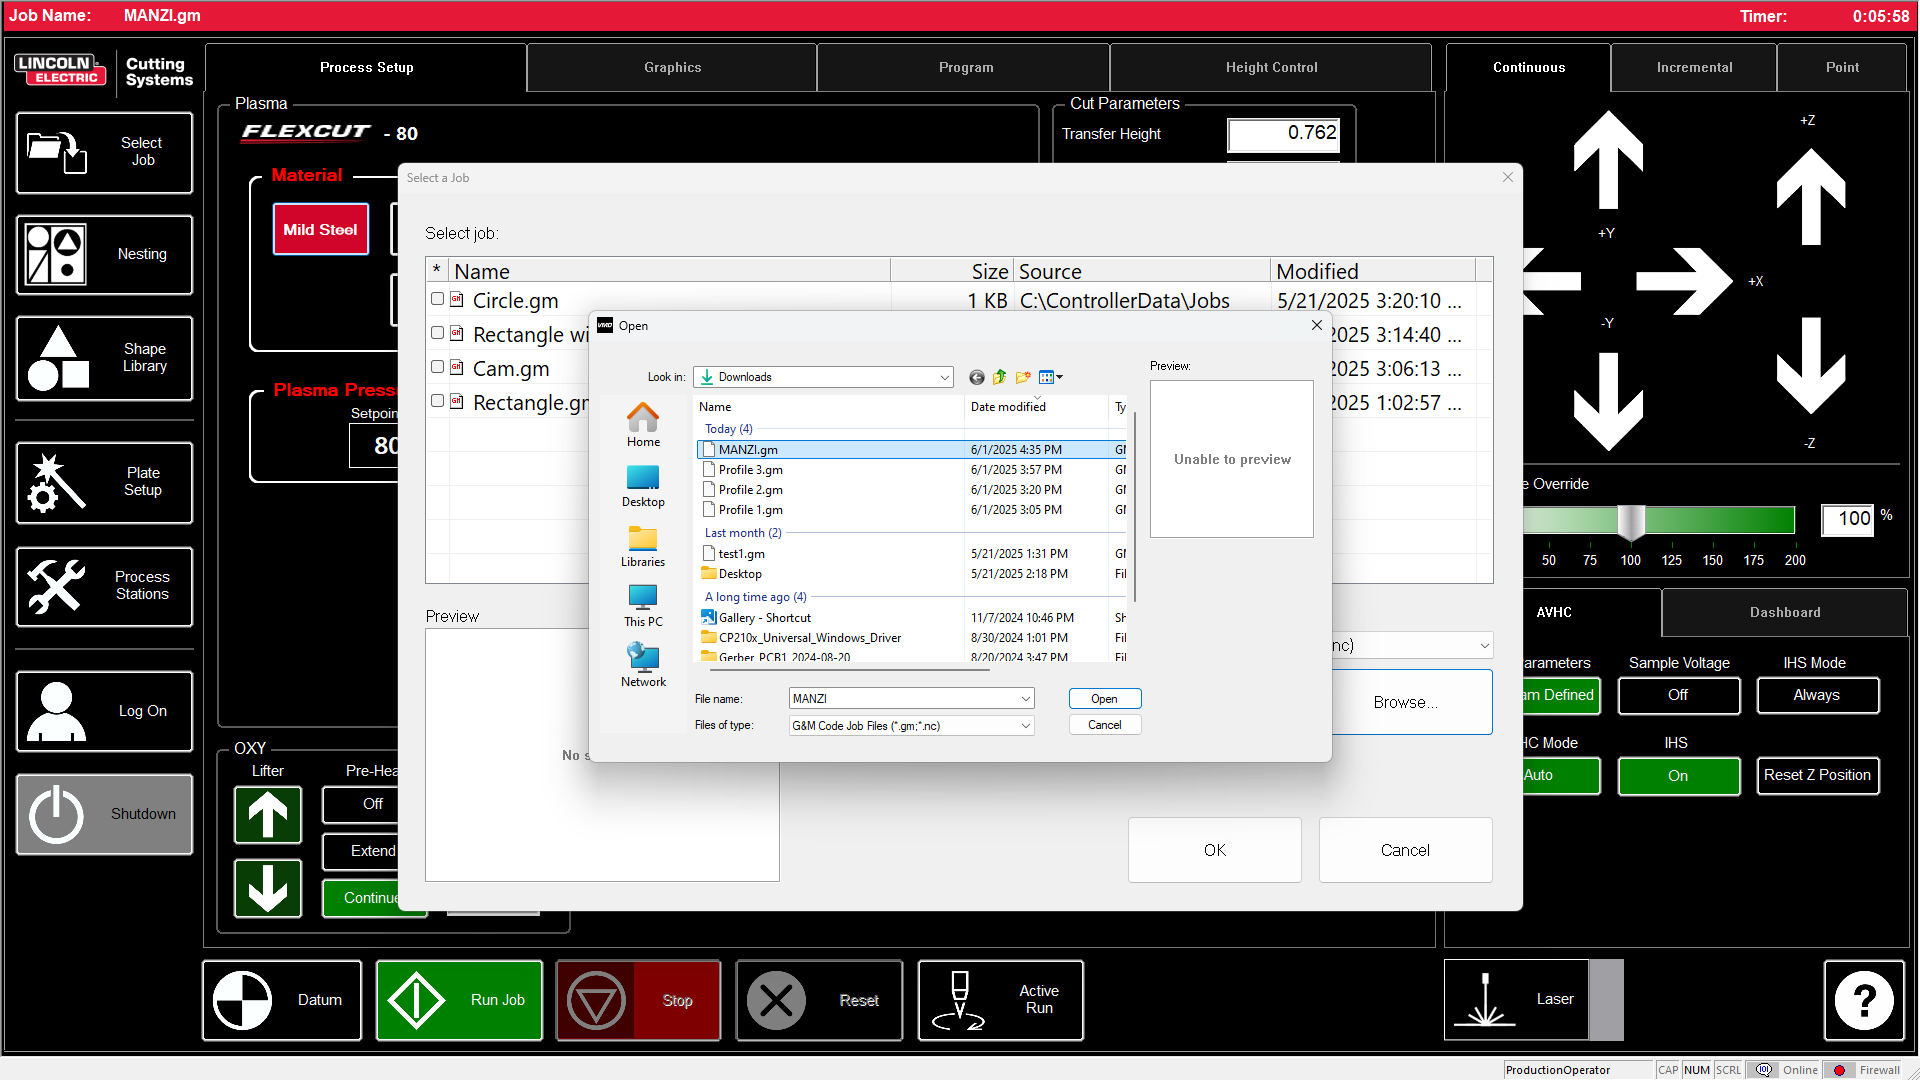
Task: Jog +Z with the up arrow
Action: pyautogui.click(x=1811, y=197)
